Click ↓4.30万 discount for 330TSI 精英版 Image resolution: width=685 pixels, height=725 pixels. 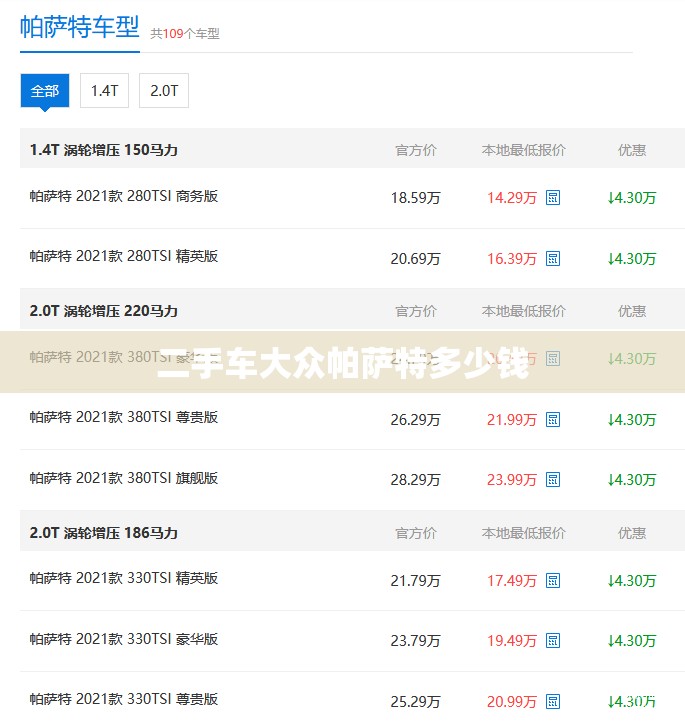[x=632, y=580]
